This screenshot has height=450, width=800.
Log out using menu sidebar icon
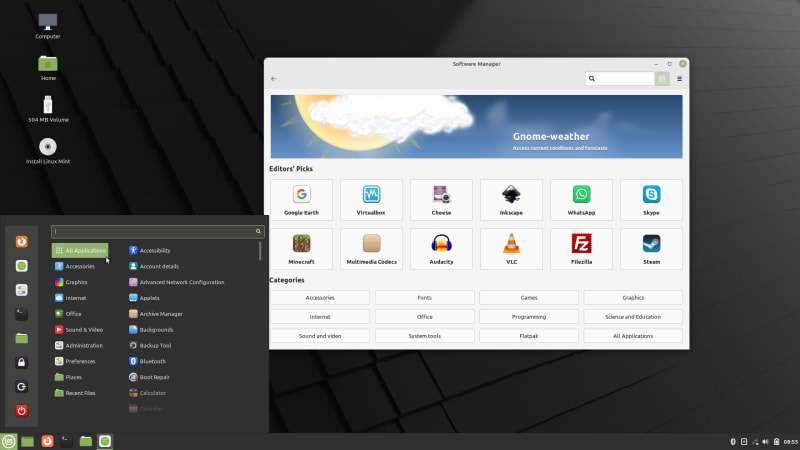pyautogui.click(x=21, y=386)
